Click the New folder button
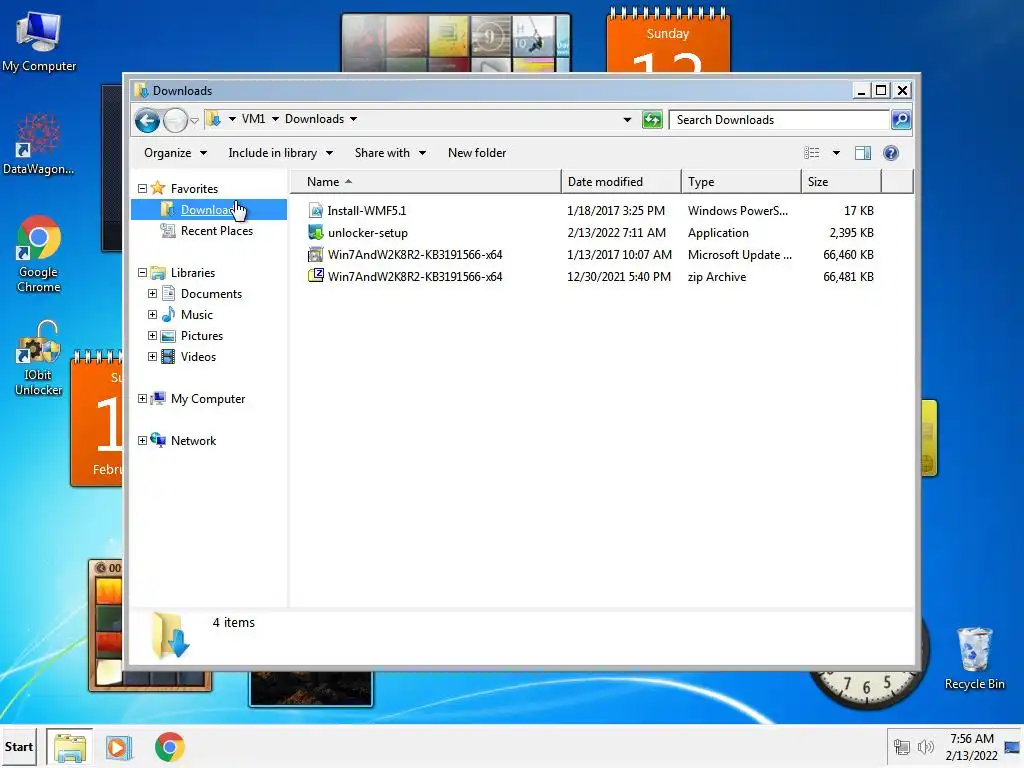This screenshot has height=768, width=1024. [477, 153]
